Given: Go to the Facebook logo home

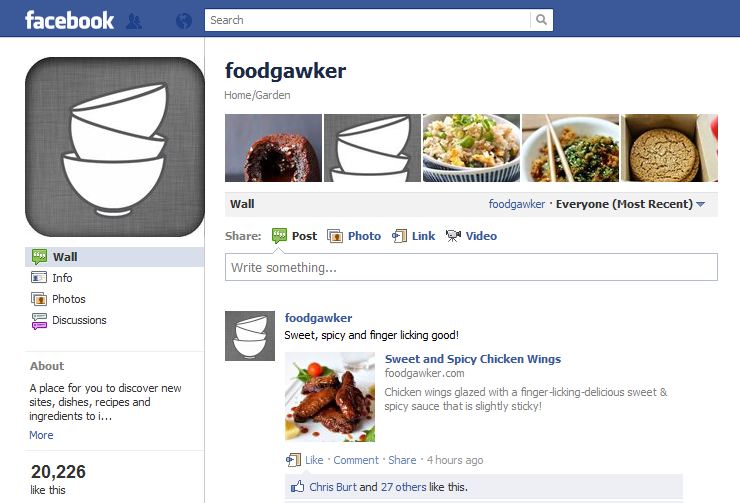Looking at the screenshot, I should pos(69,21).
